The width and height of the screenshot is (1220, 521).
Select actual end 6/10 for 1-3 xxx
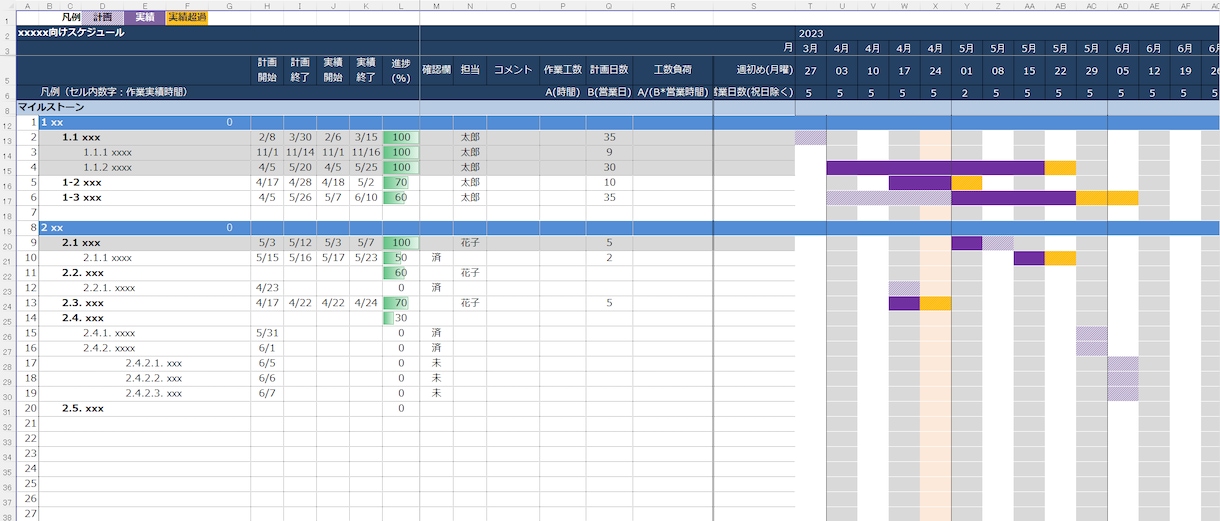(x=366, y=197)
